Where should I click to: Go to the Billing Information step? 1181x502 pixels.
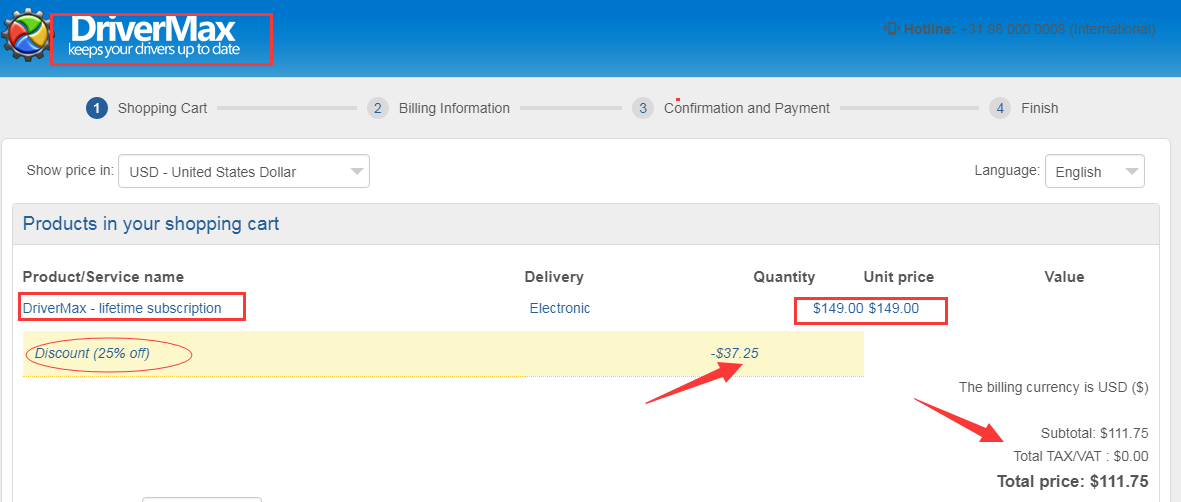(x=454, y=108)
